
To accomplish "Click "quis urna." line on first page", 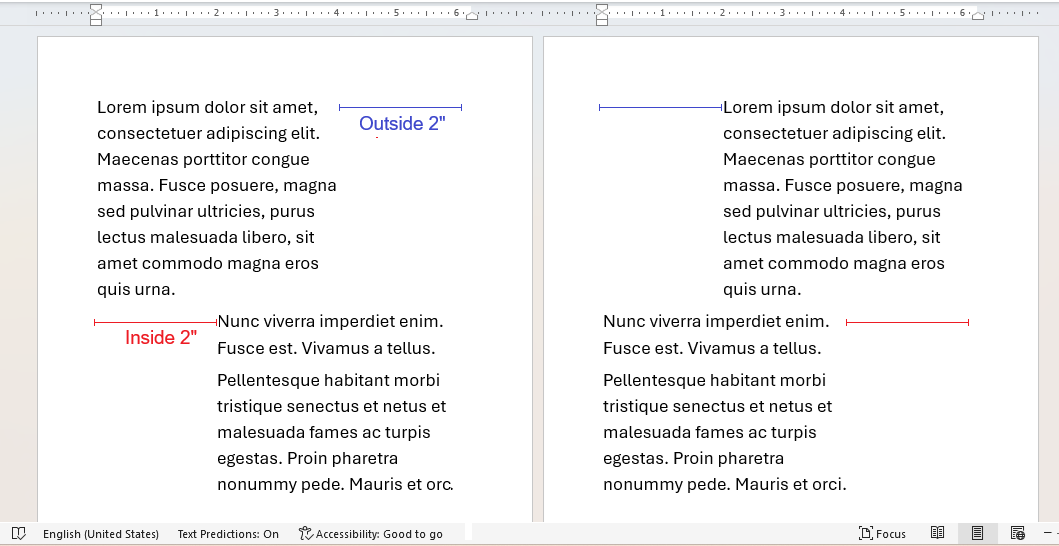I will click(136, 290).
